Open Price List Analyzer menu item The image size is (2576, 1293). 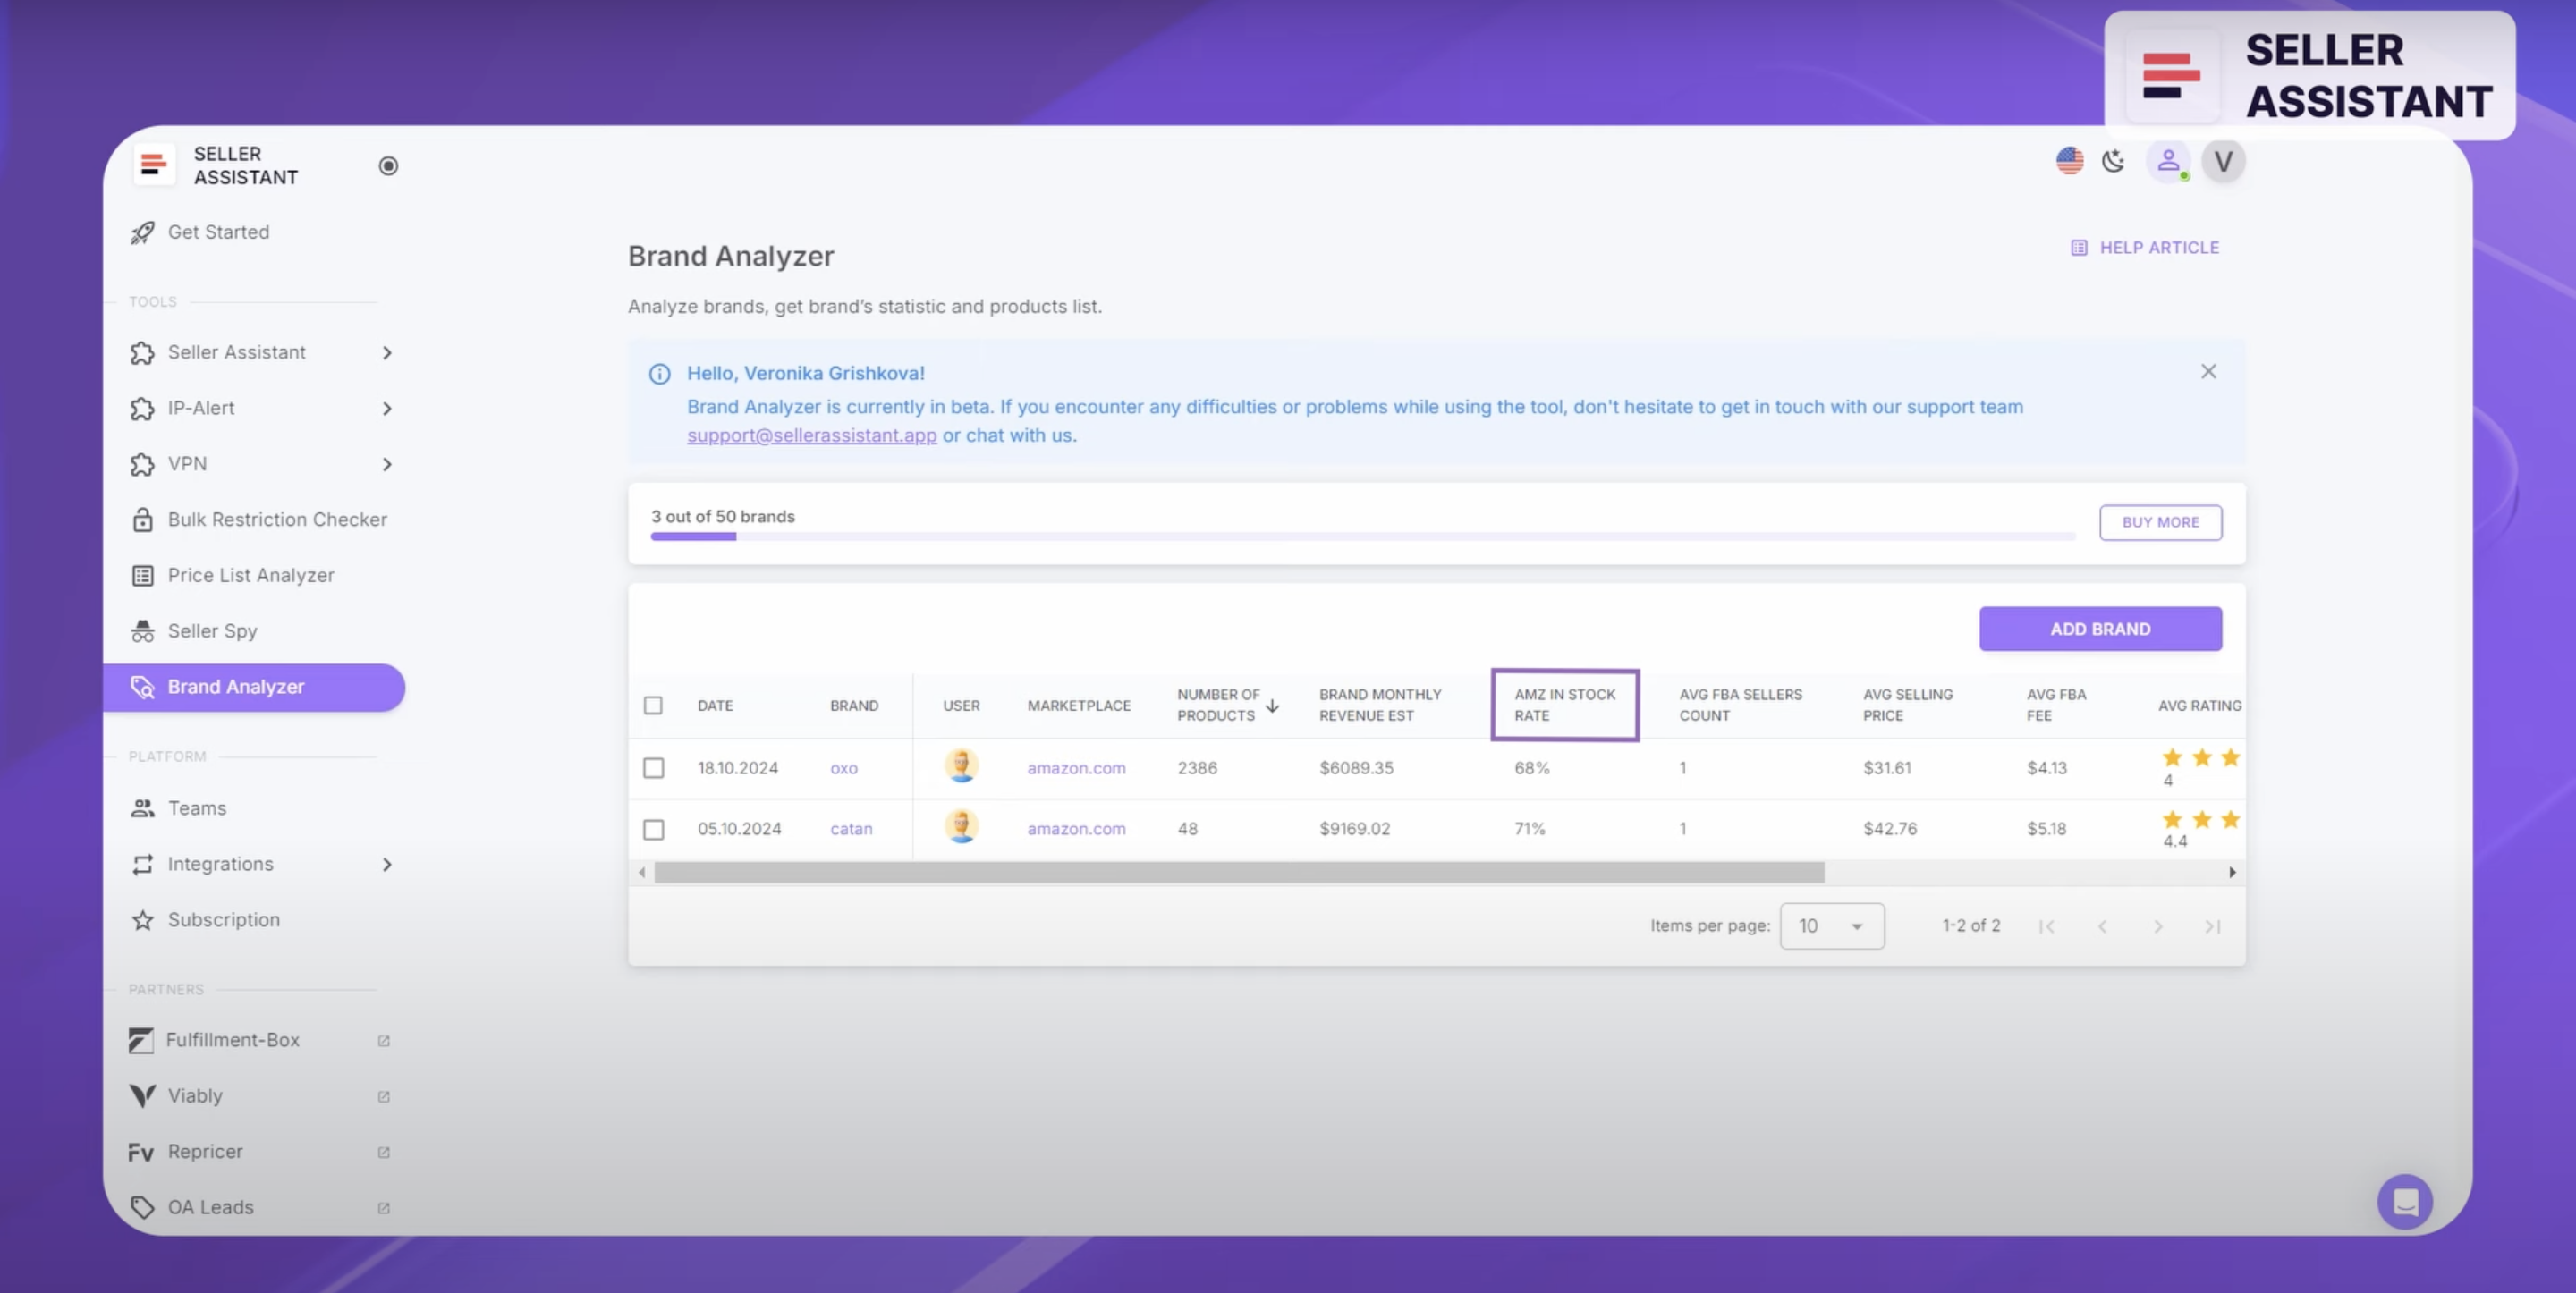[x=250, y=575]
